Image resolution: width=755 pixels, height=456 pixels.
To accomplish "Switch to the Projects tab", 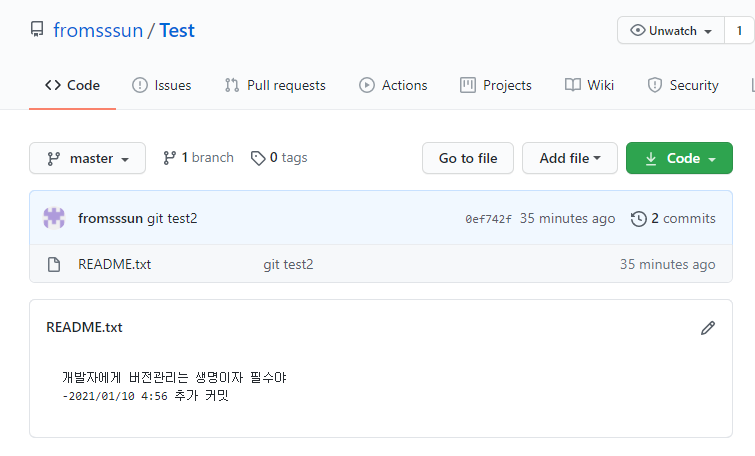I will (x=495, y=85).
